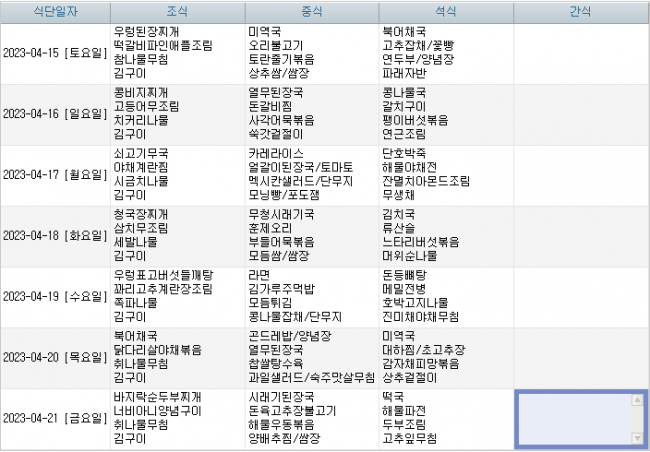Click the breakfast cell starting with 우렁된장찌개
This screenshot has width=650, height=452.
(x=176, y=53)
